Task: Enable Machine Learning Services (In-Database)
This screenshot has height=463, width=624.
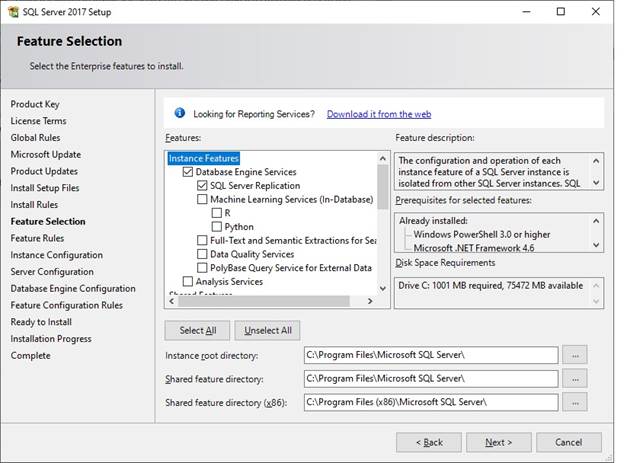Action: tap(203, 200)
